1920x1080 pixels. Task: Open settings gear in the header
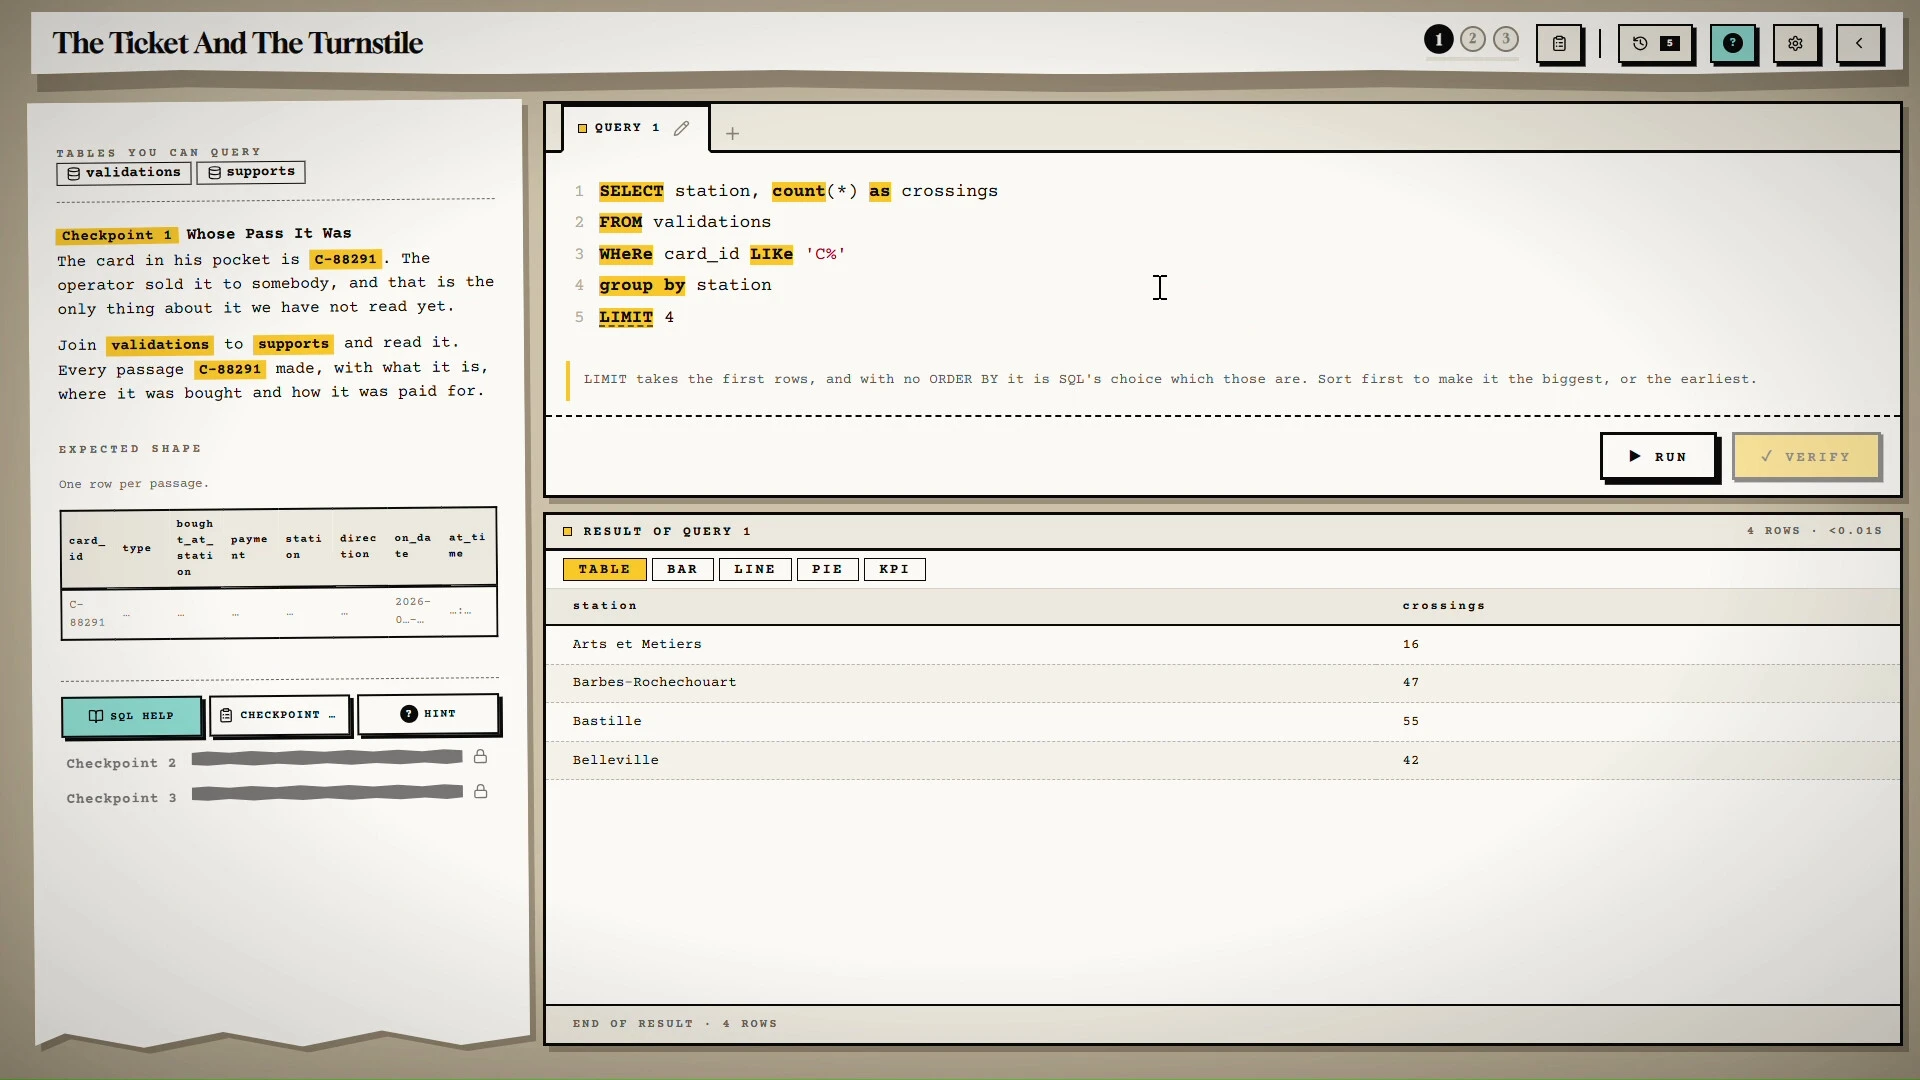(1795, 44)
